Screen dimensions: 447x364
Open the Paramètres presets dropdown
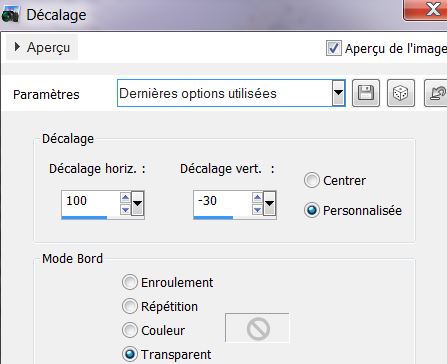click(338, 93)
